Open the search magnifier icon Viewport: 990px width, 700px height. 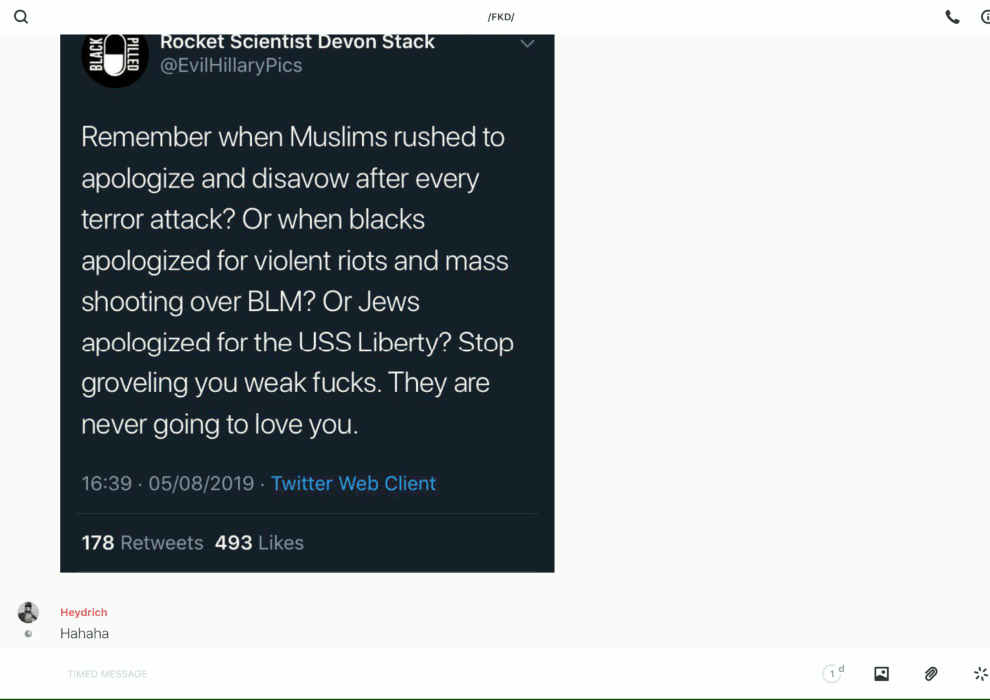21,17
